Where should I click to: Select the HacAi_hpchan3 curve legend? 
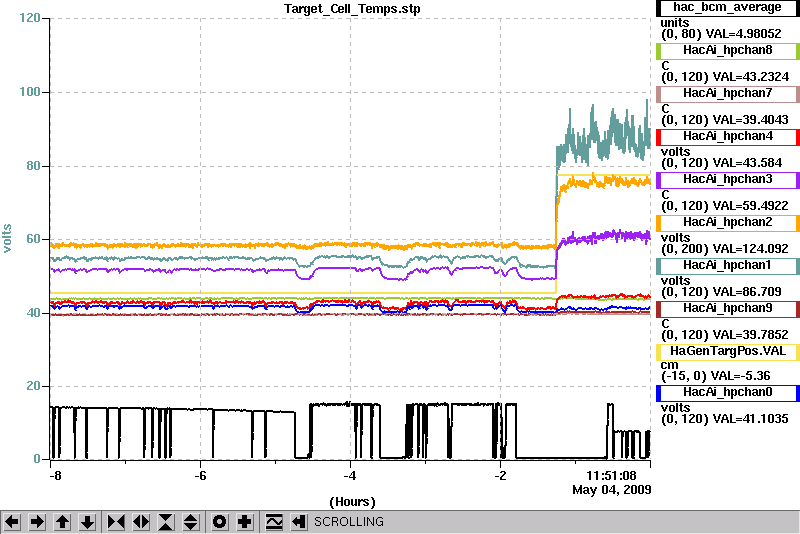[727, 180]
